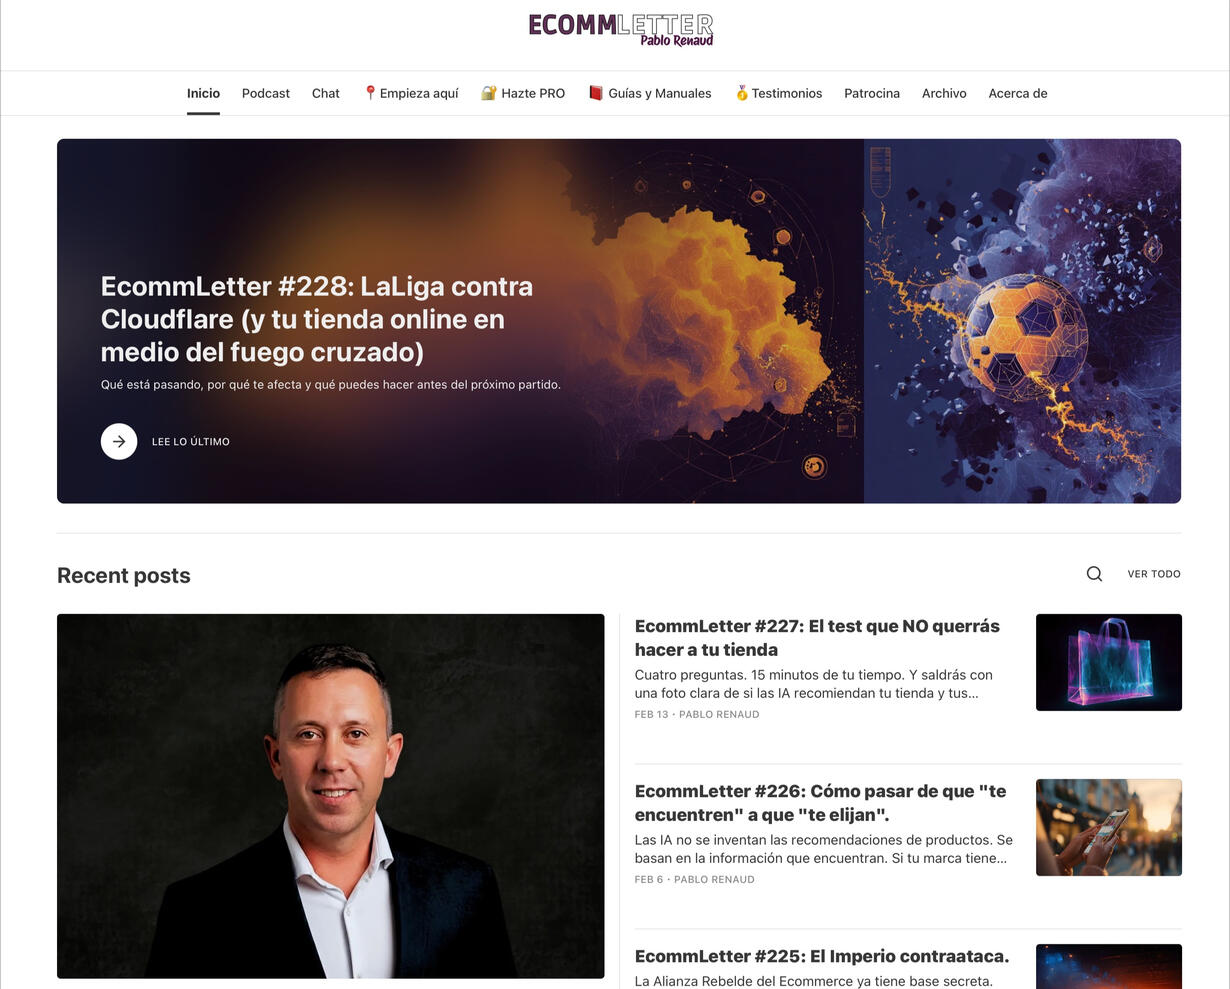Click the medal icon beside Testimonios
The width and height of the screenshot is (1230, 989).
(742, 93)
